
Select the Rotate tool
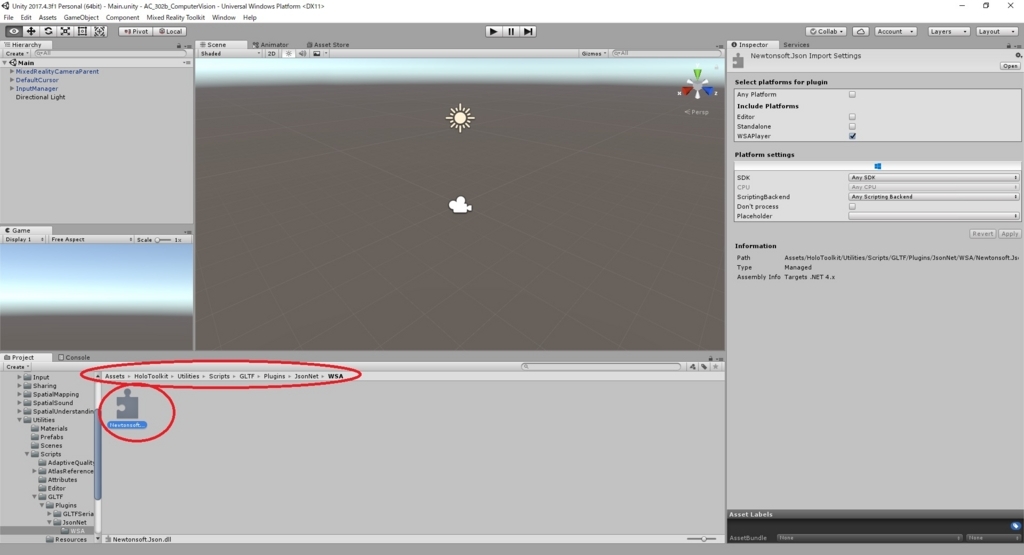48,31
